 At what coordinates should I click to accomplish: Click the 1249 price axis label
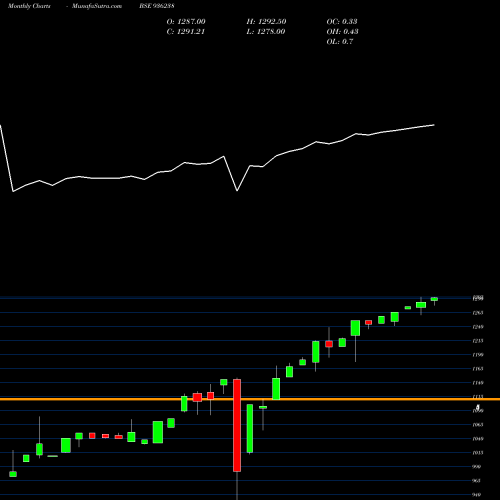coord(478,327)
